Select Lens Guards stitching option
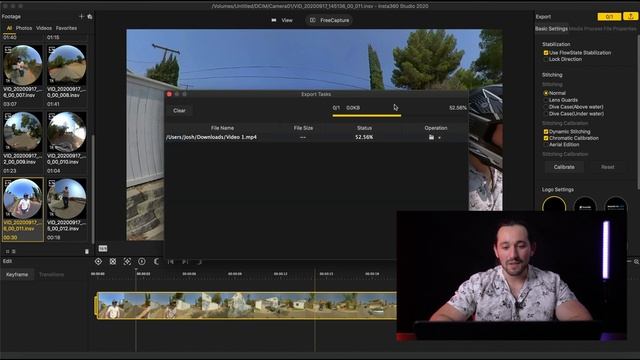 click(x=546, y=100)
